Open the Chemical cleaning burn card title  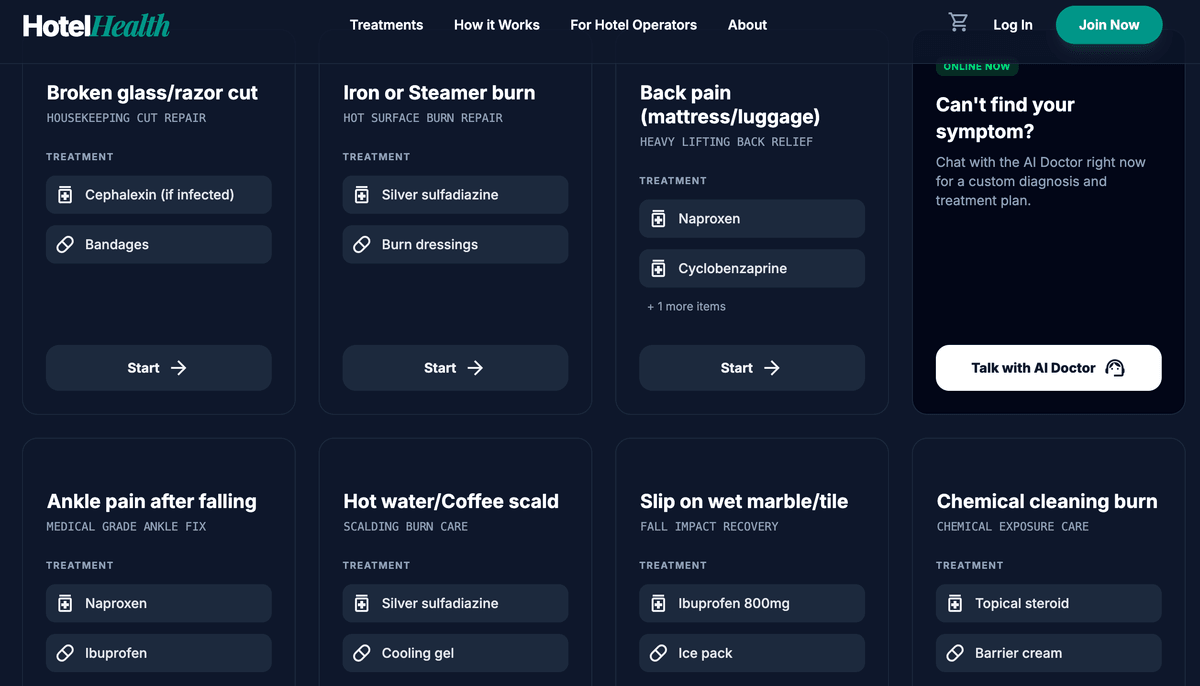(x=1046, y=502)
